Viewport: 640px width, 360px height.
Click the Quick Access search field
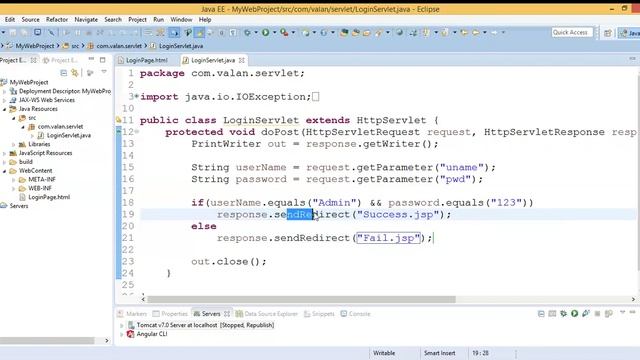(x=572, y=32)
